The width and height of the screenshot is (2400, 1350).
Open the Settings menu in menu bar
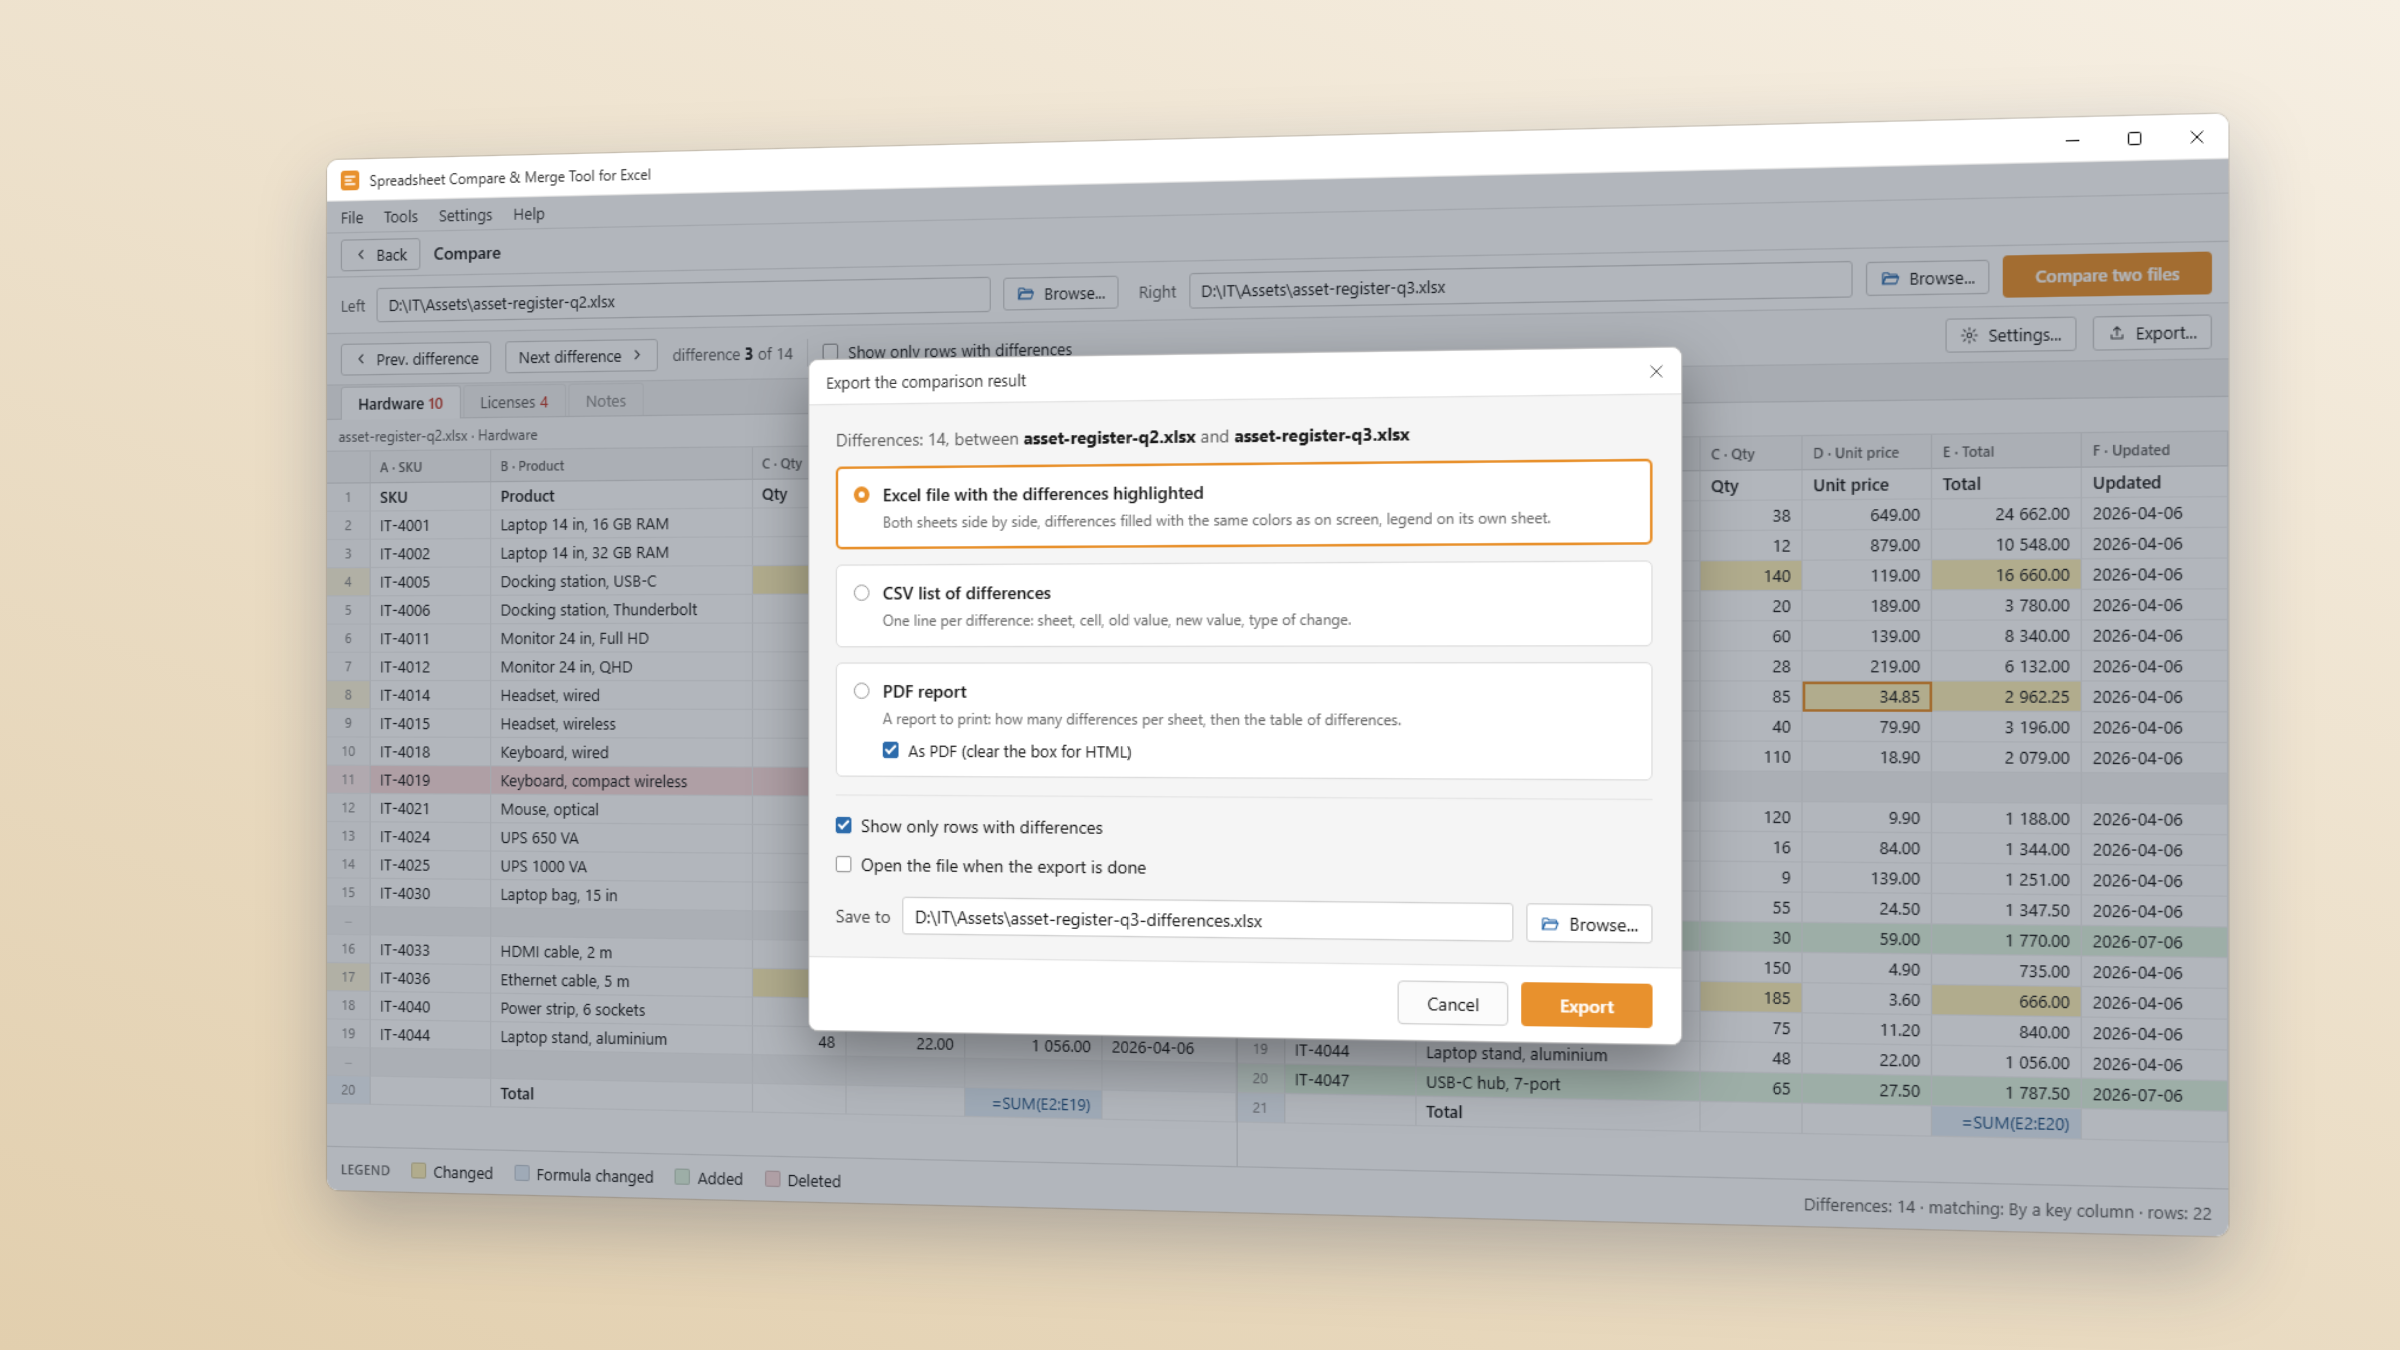pyautogui.click(x=465, y=215)
